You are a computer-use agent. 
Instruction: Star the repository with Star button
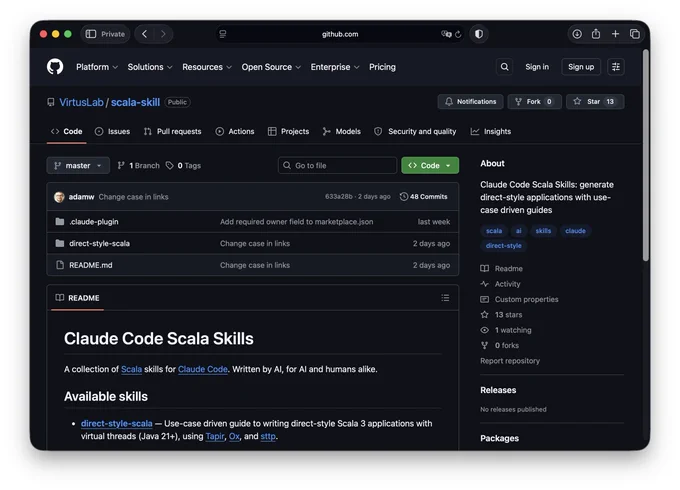(x=595, y=101)
